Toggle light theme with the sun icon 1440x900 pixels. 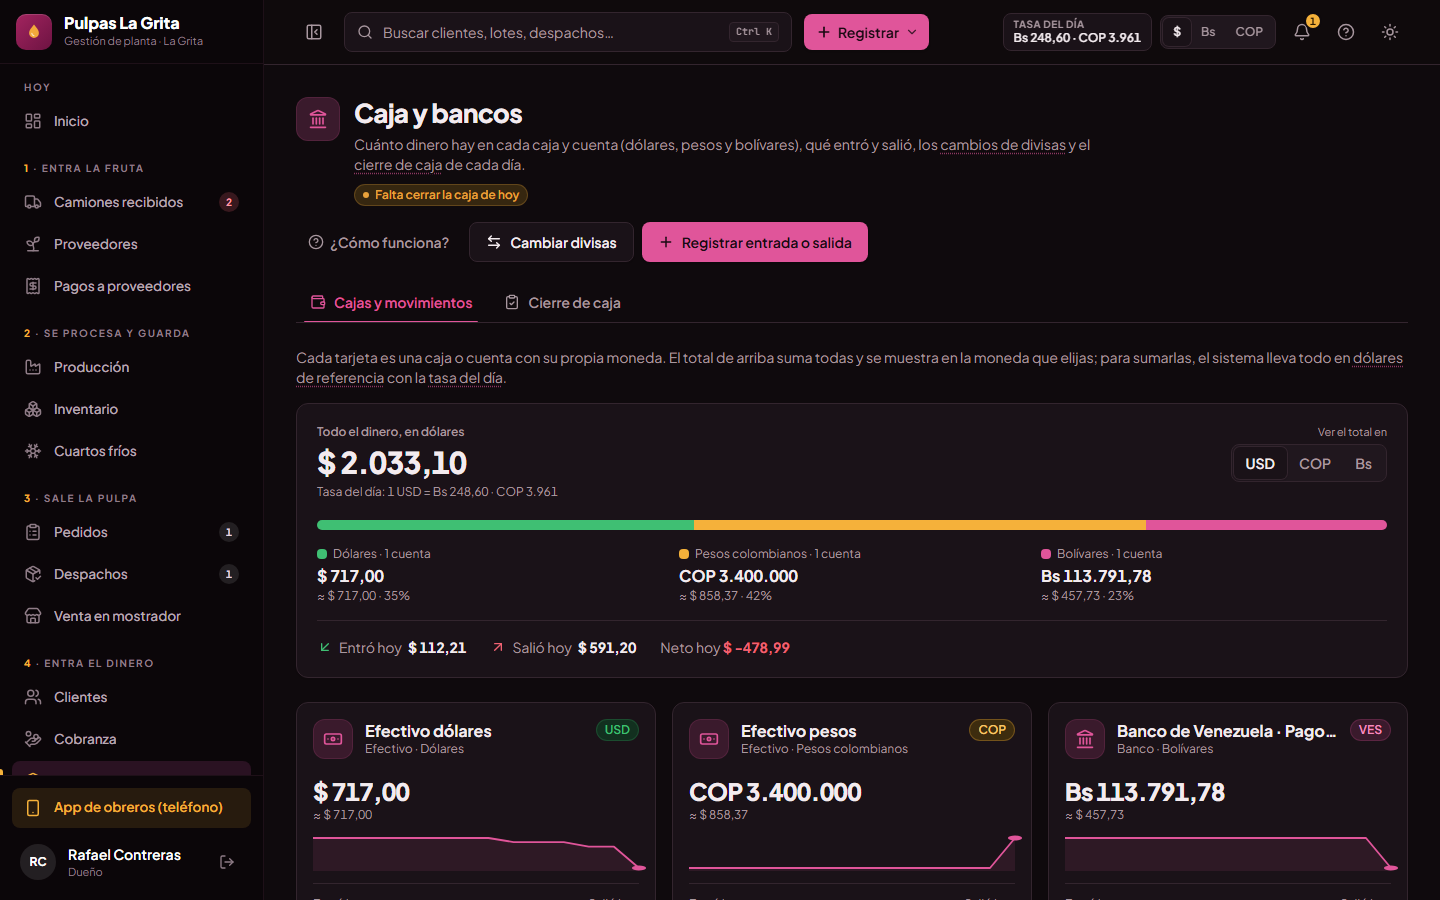[1390, 32]
